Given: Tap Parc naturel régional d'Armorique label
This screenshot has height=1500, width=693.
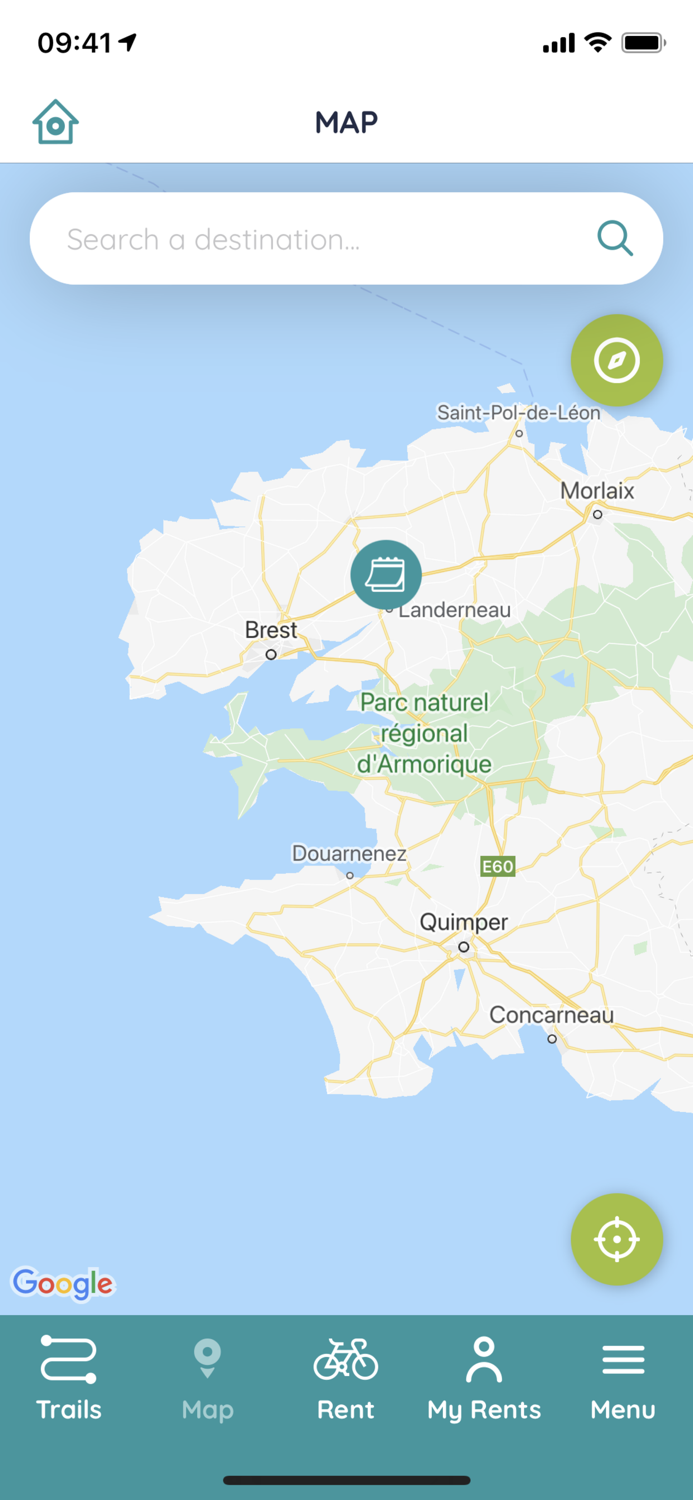Looking at the screenshot, I should coord(425,733).
